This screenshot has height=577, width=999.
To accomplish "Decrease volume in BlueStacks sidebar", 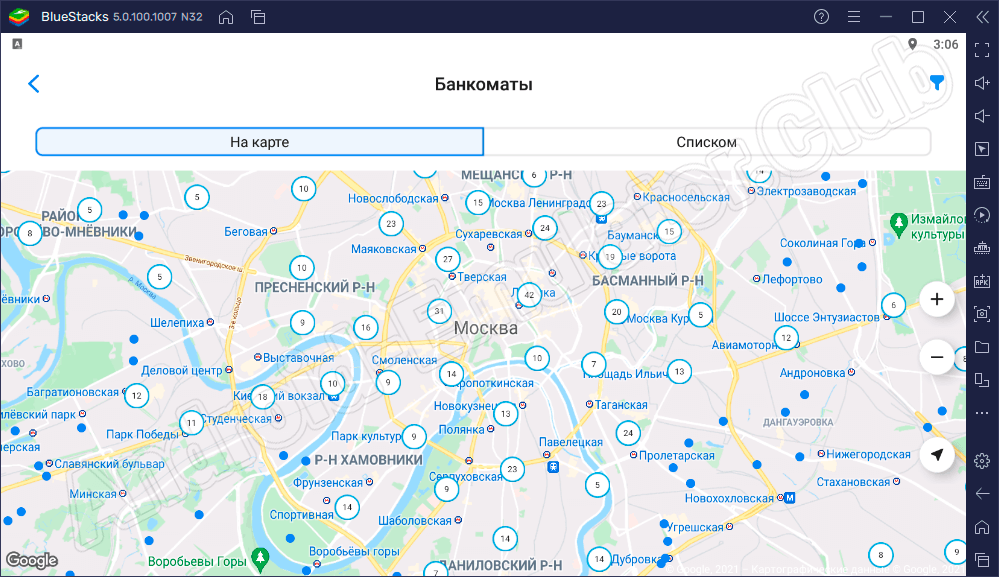I will pyautogui.click(x=982, y=116).
